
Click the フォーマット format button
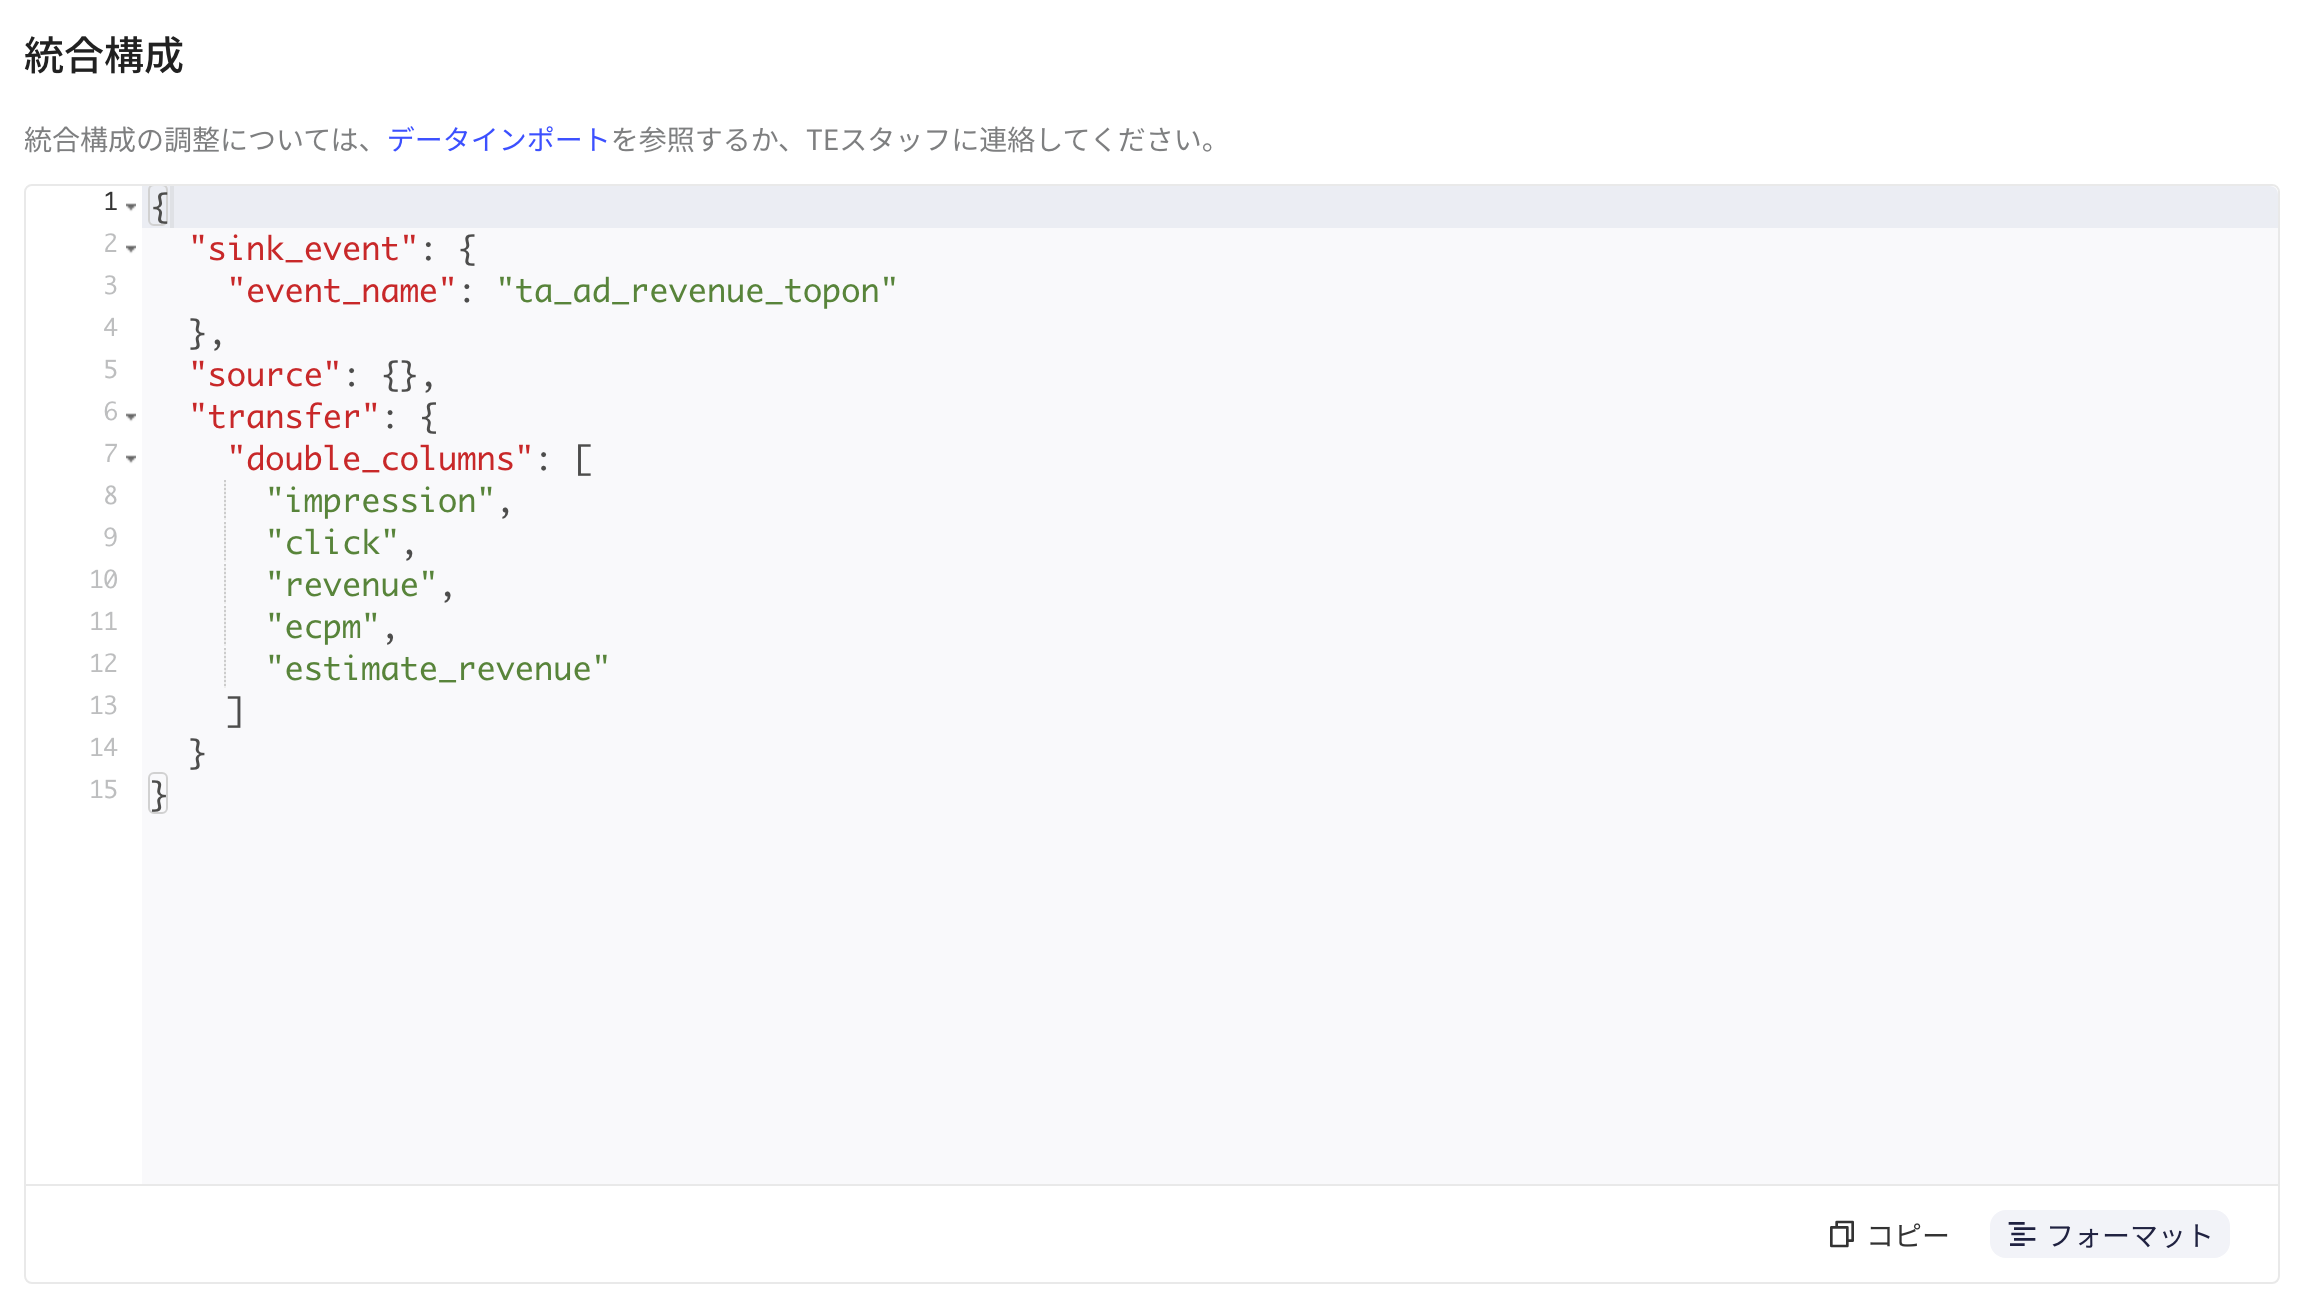click(x=2109, y=1235)
